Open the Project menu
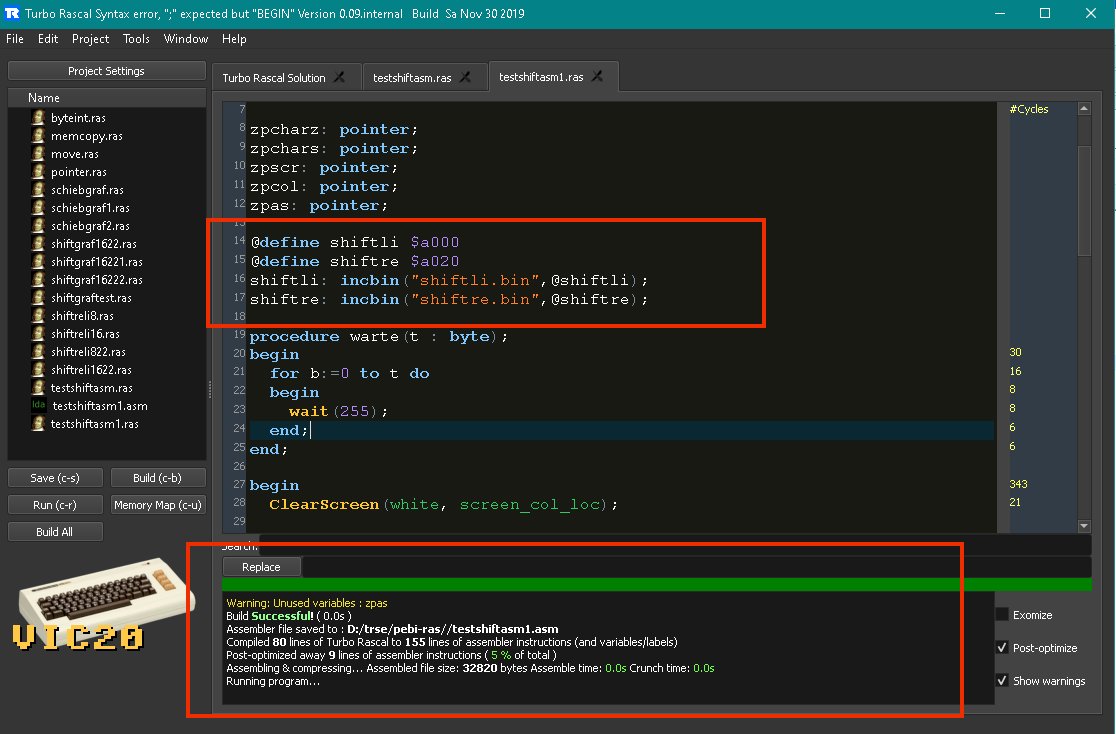Viewport: 1116px width, 734px height. point(90,38)
